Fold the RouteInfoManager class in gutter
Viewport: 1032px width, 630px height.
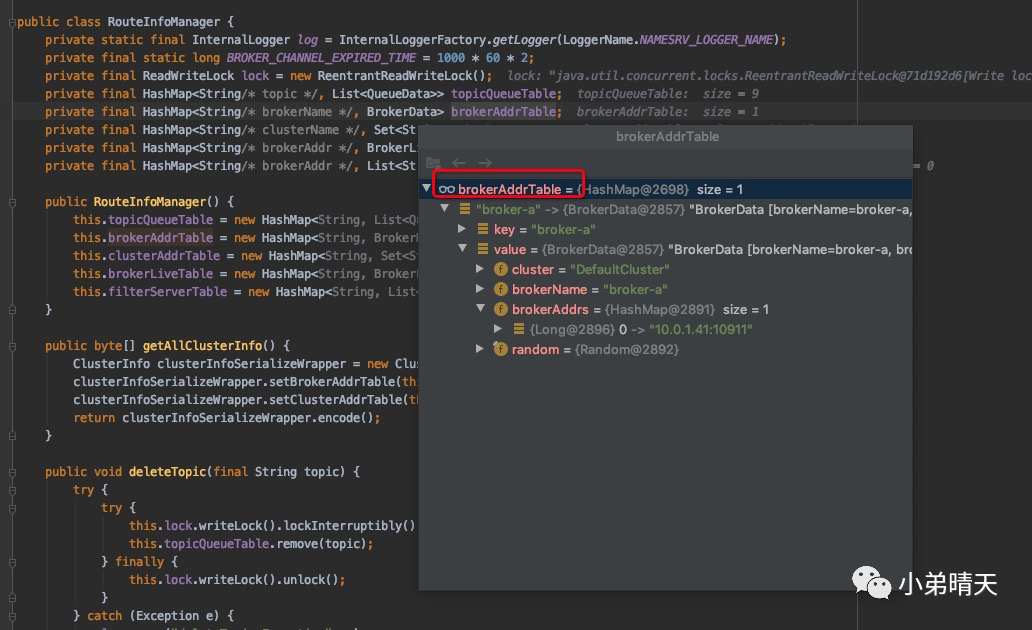tap(11, 22)
